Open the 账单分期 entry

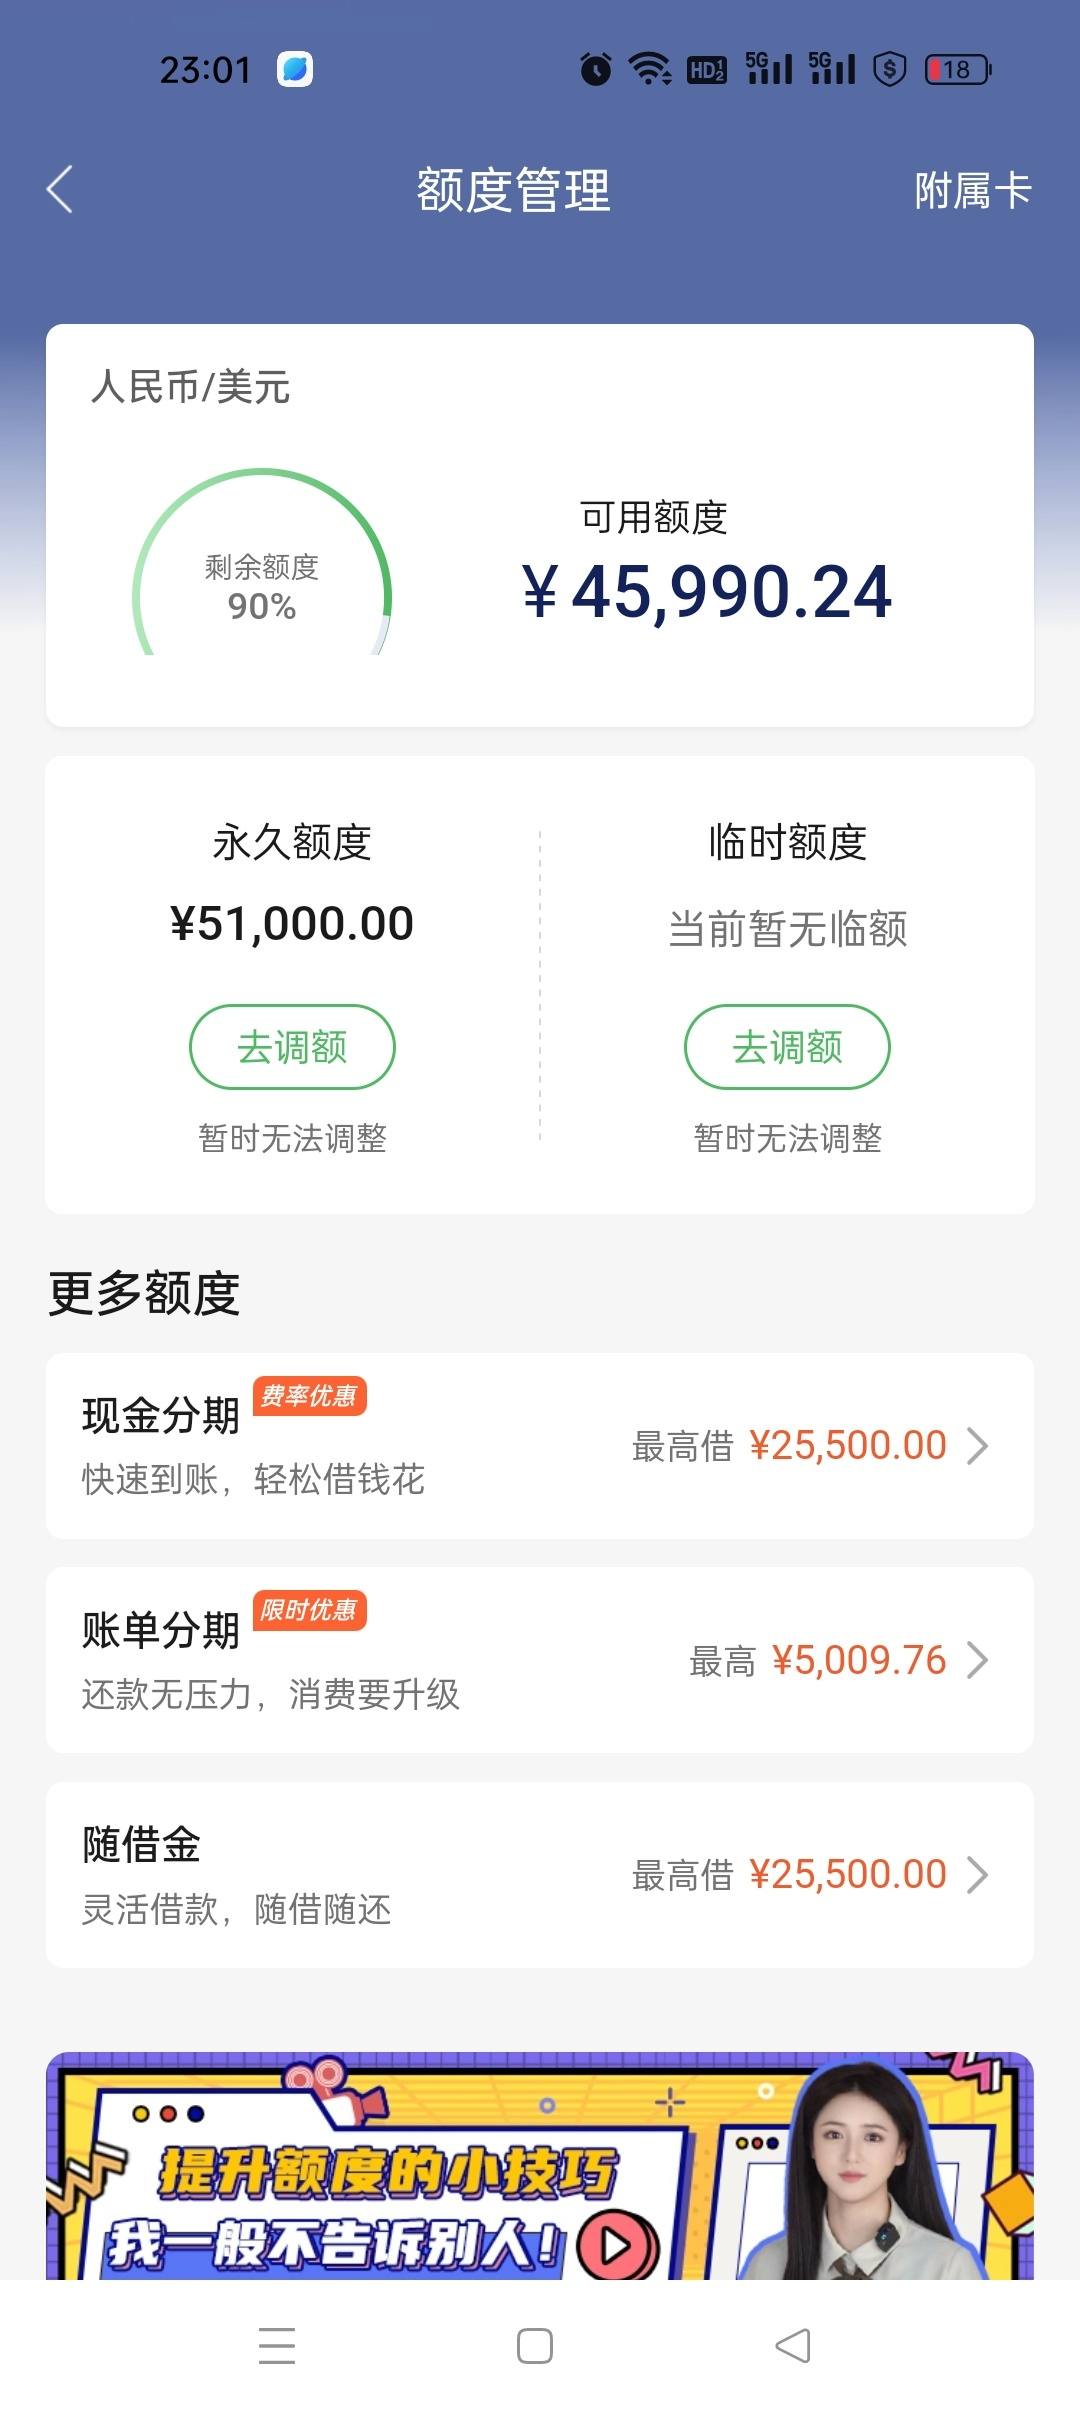pos(540,1660)
